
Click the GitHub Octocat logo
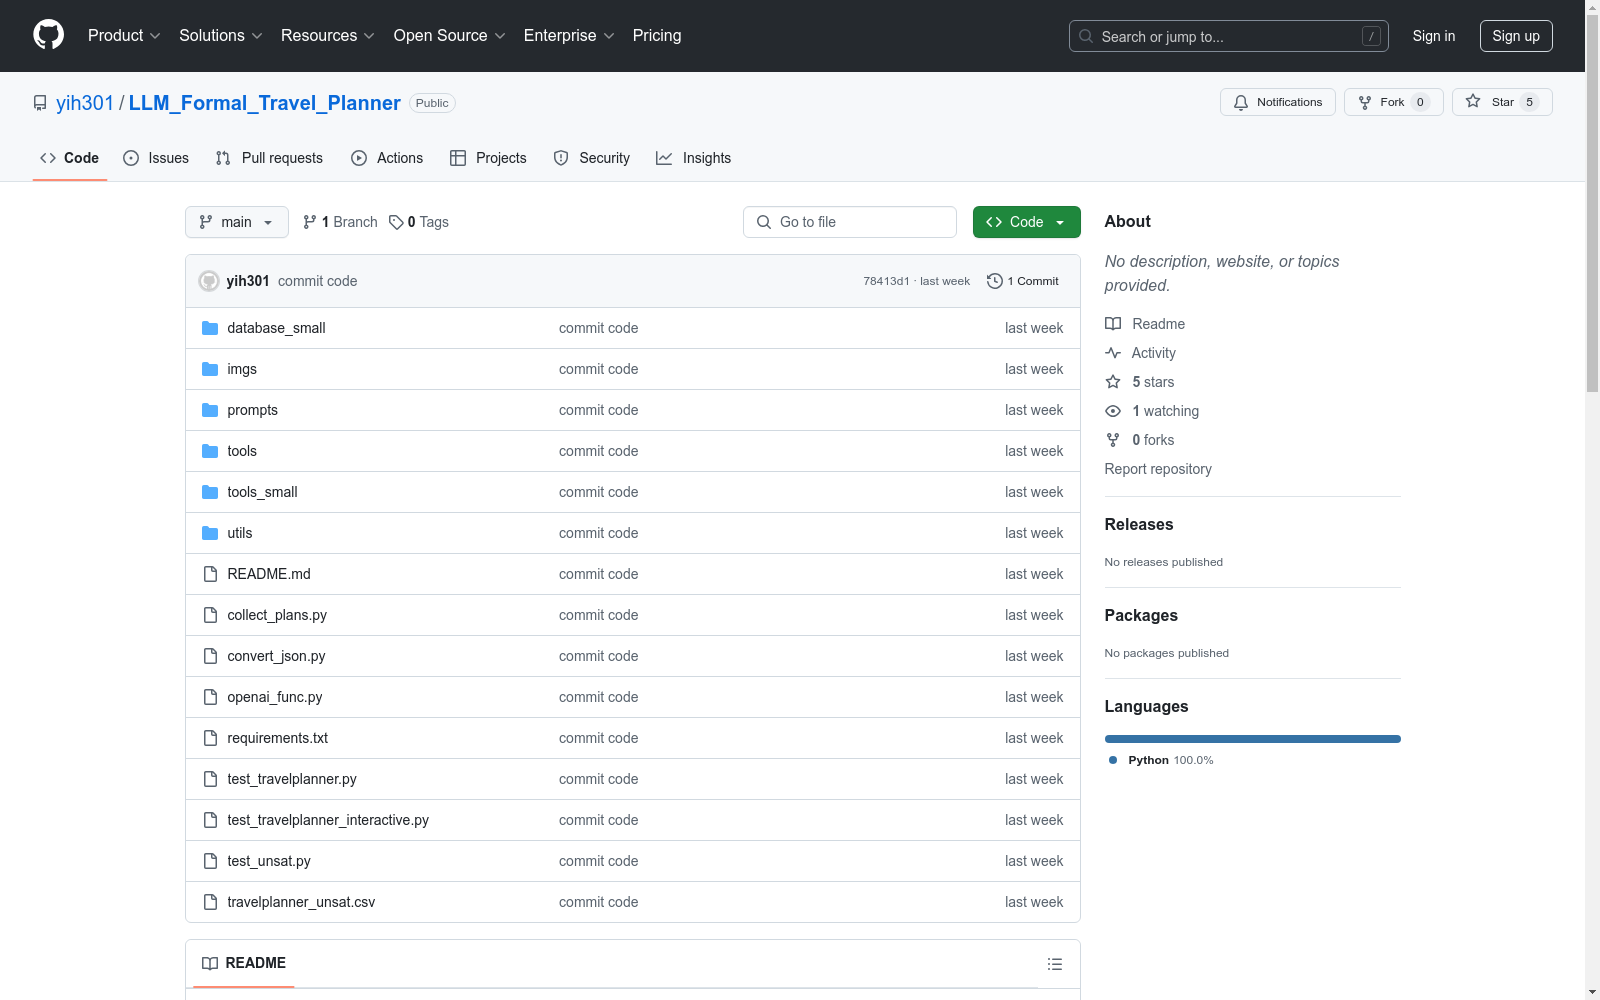[48, 35]
